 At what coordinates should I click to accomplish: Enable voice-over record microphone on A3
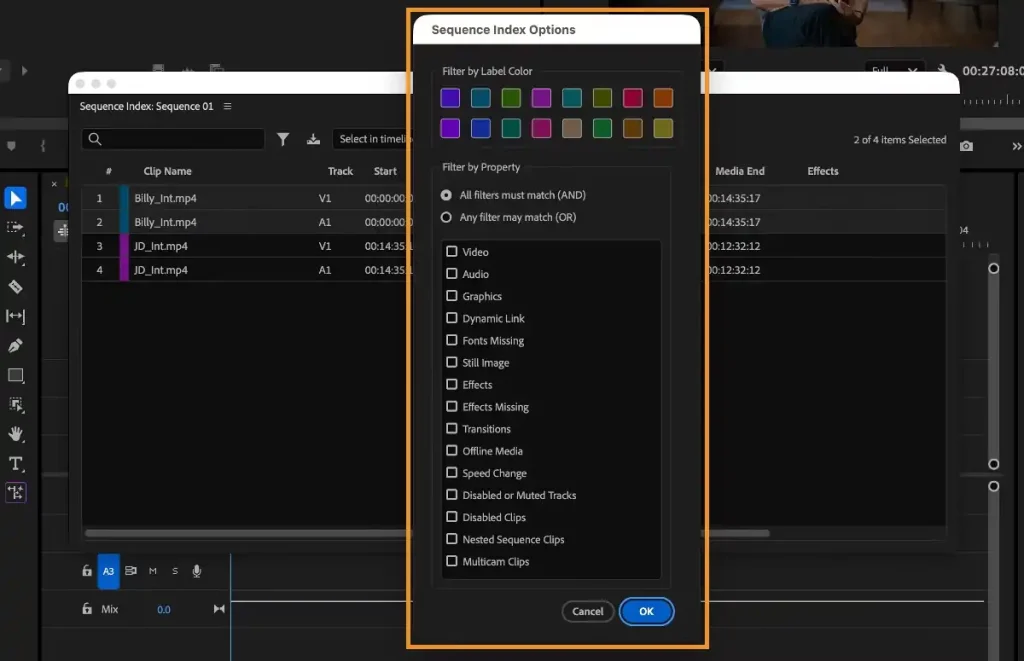click(197, 571)
